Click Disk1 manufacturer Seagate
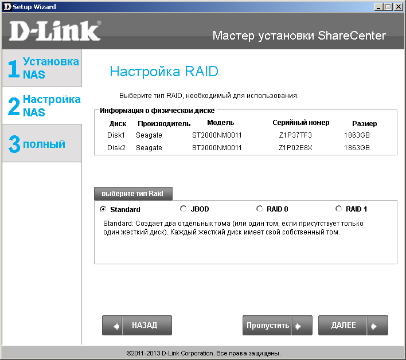Viewport: 406px width, 360px height. coord(149,136)
